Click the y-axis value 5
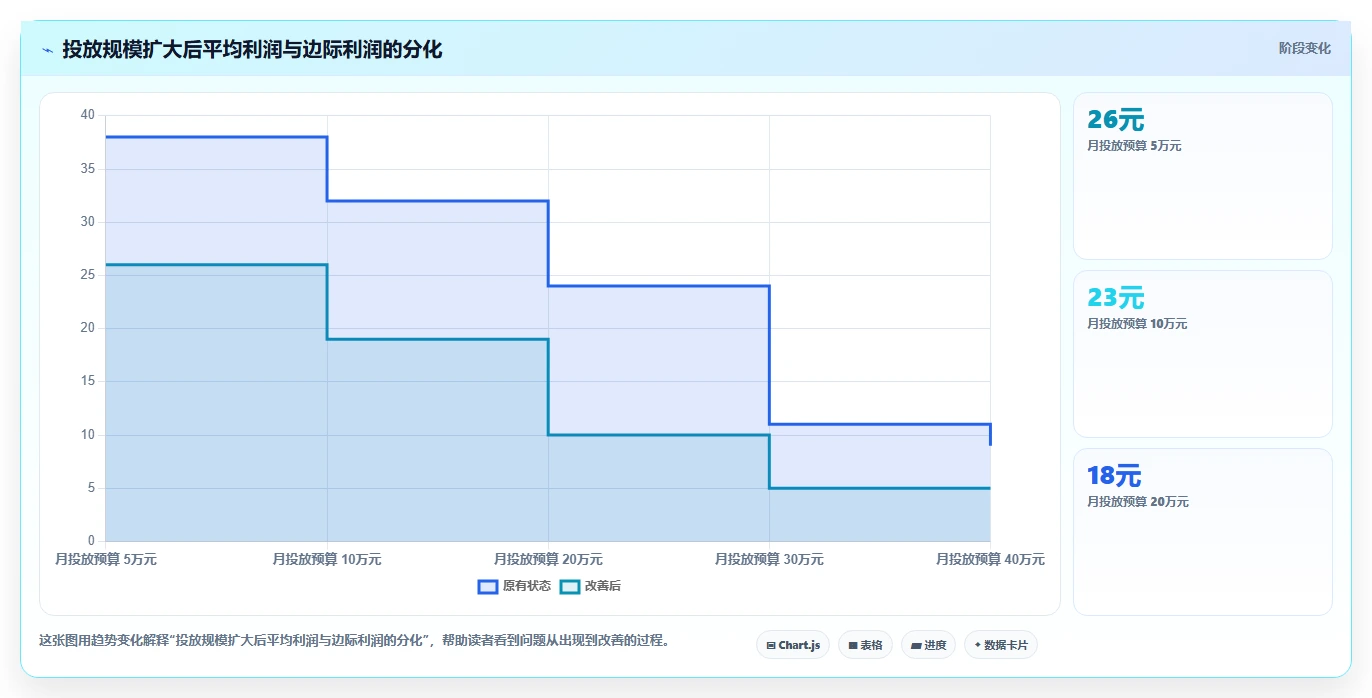This screenshot has height=698, width=1372. tap(91, 488)
